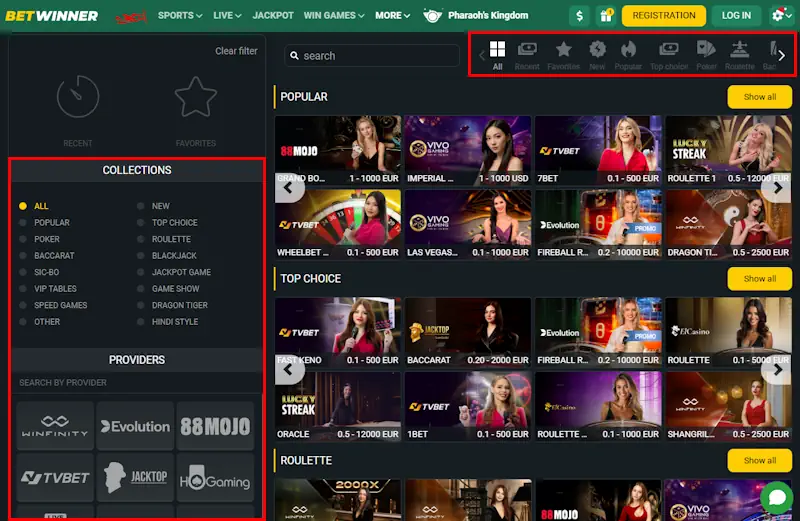Focus the Search by provider field
The height and width of the screenshot is (521, 800).
point(137,383)
